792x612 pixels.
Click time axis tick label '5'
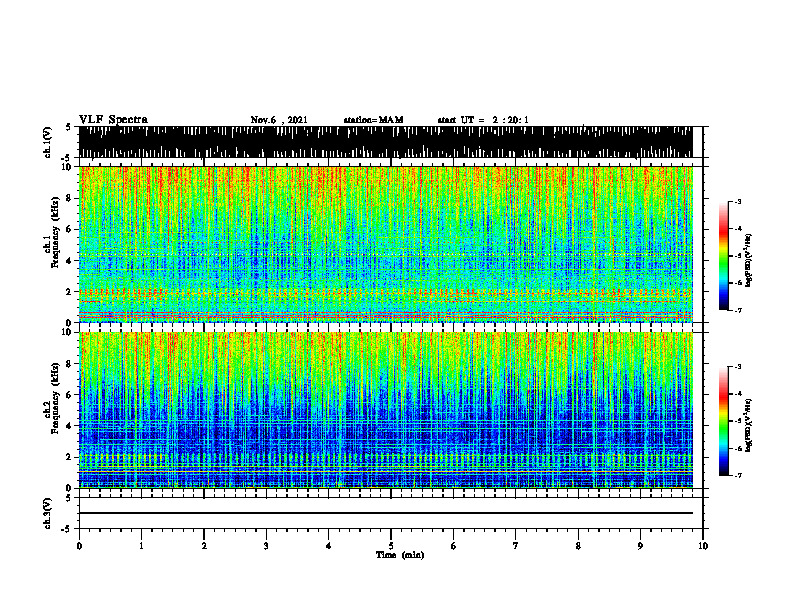(391, 546)
